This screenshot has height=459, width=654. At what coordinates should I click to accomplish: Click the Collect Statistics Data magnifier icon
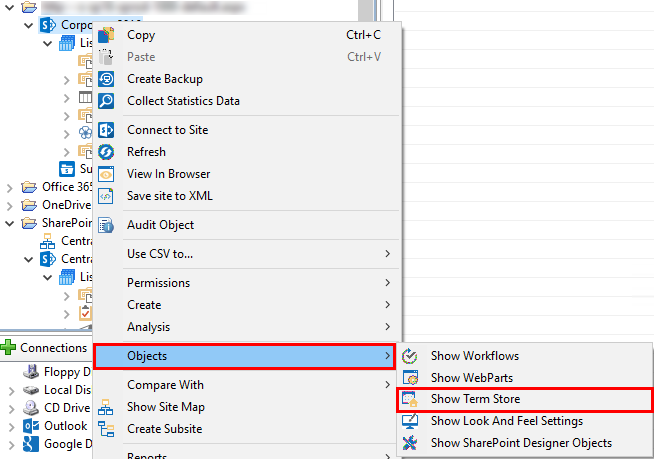click(x=106, y=101)
